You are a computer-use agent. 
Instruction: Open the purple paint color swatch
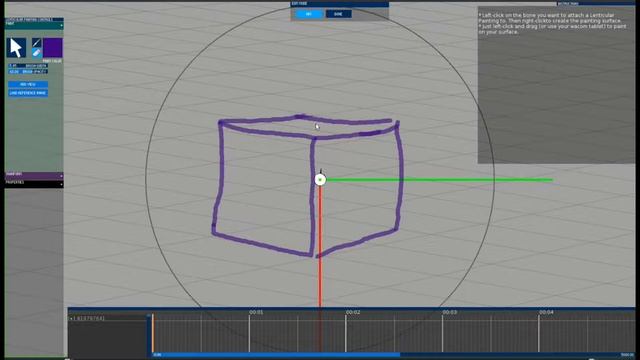[x=53, y=48]
